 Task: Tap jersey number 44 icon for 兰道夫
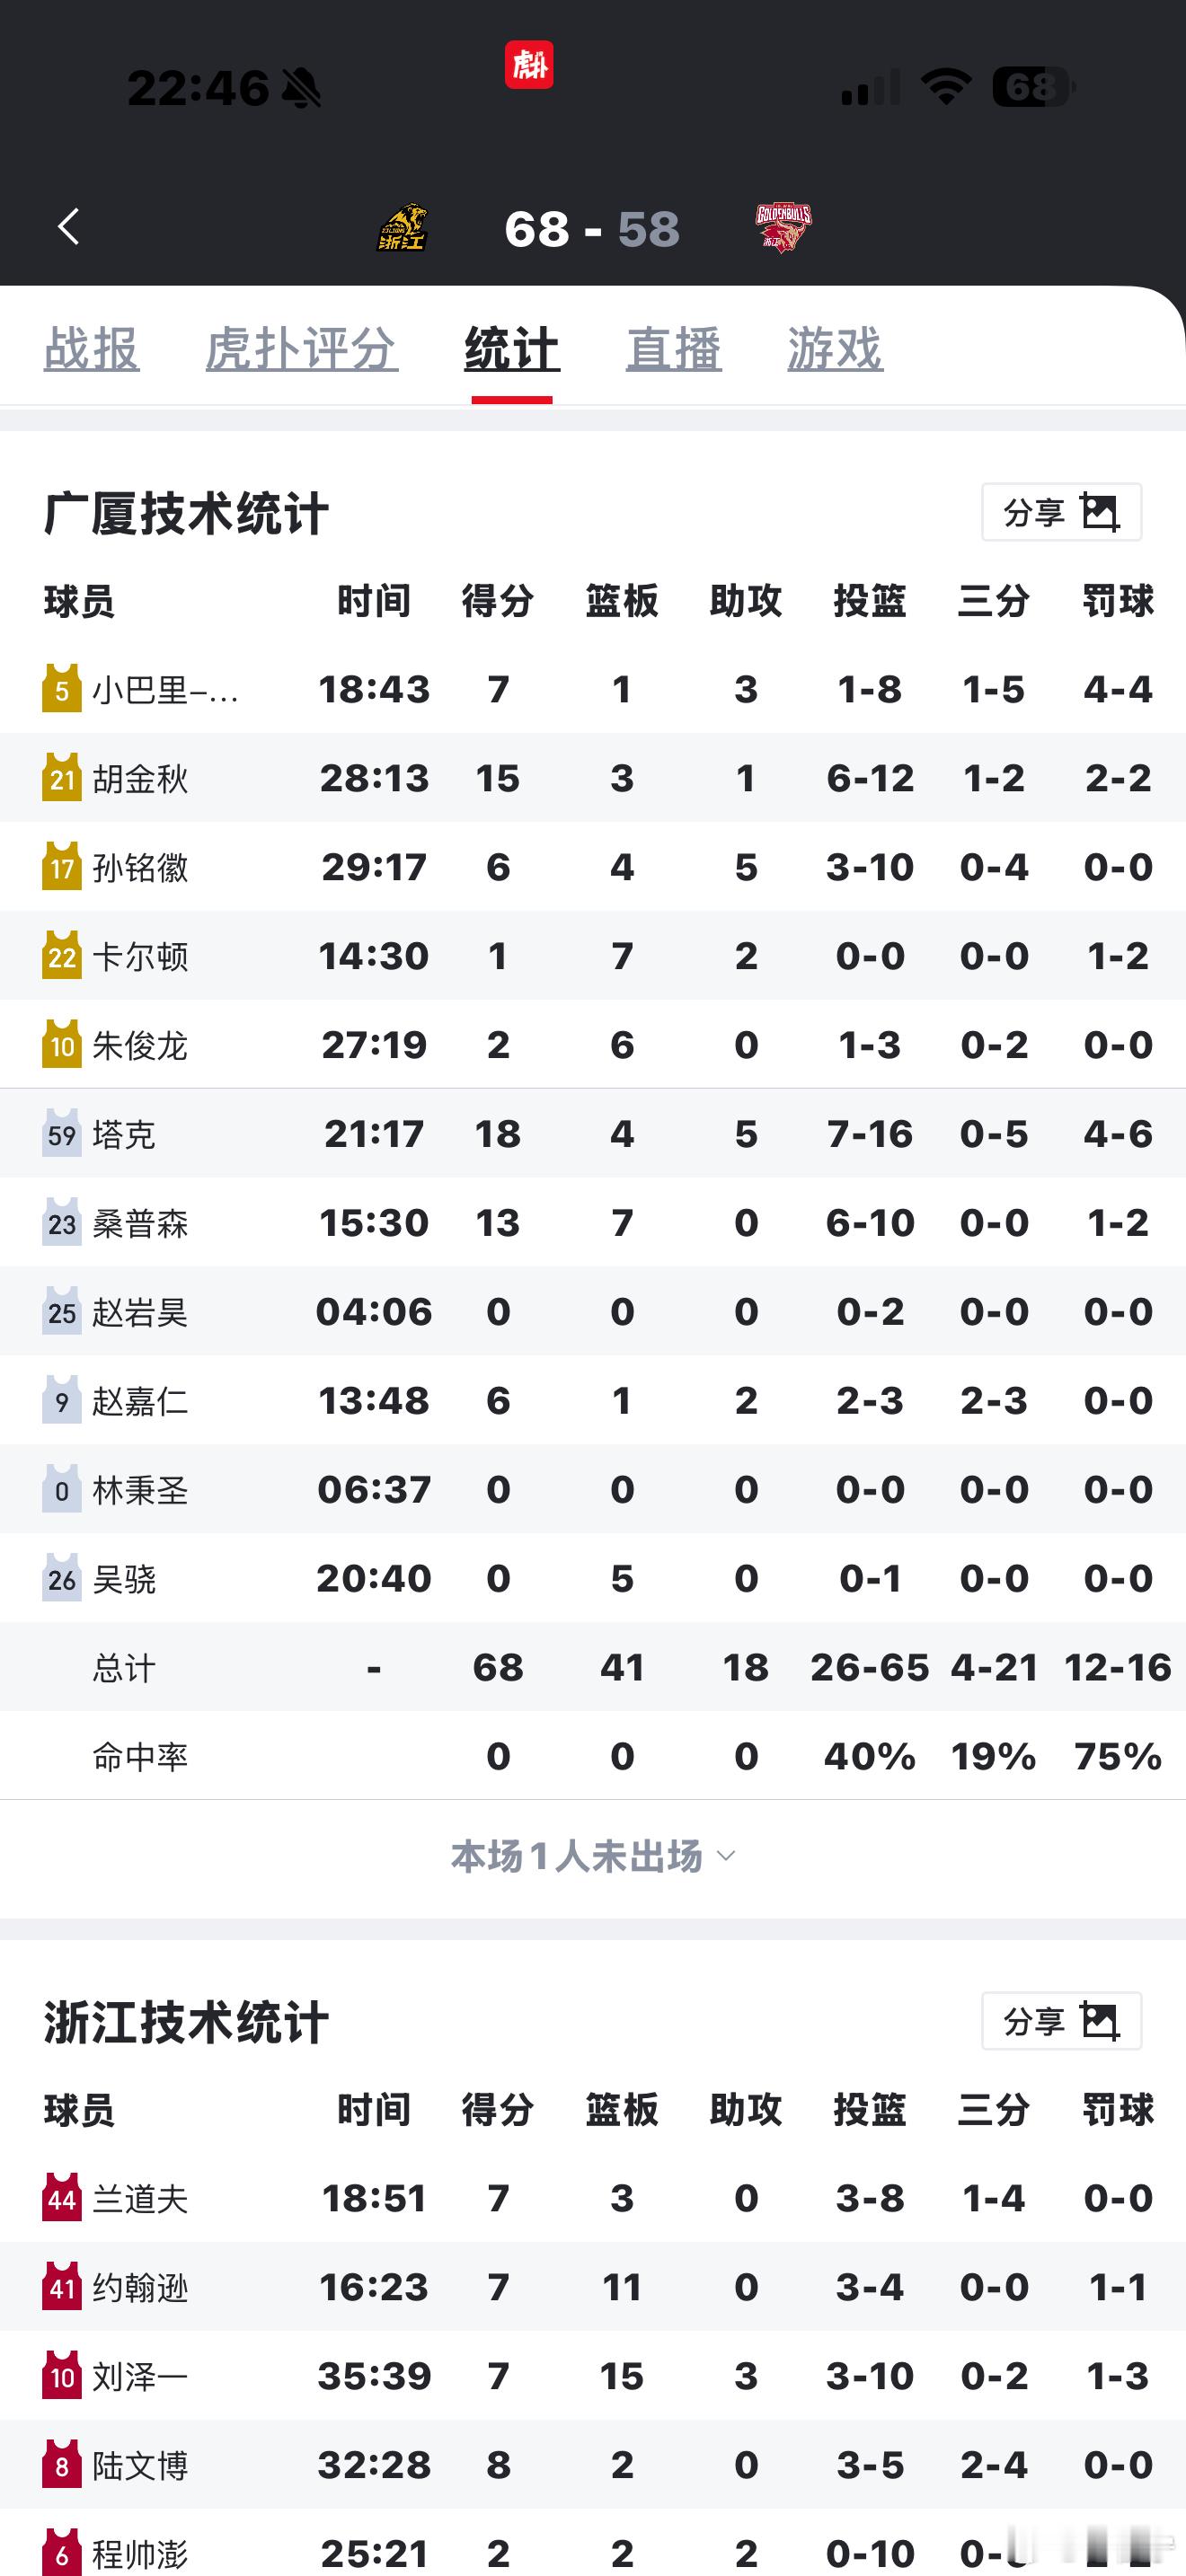coord(61,2199)
